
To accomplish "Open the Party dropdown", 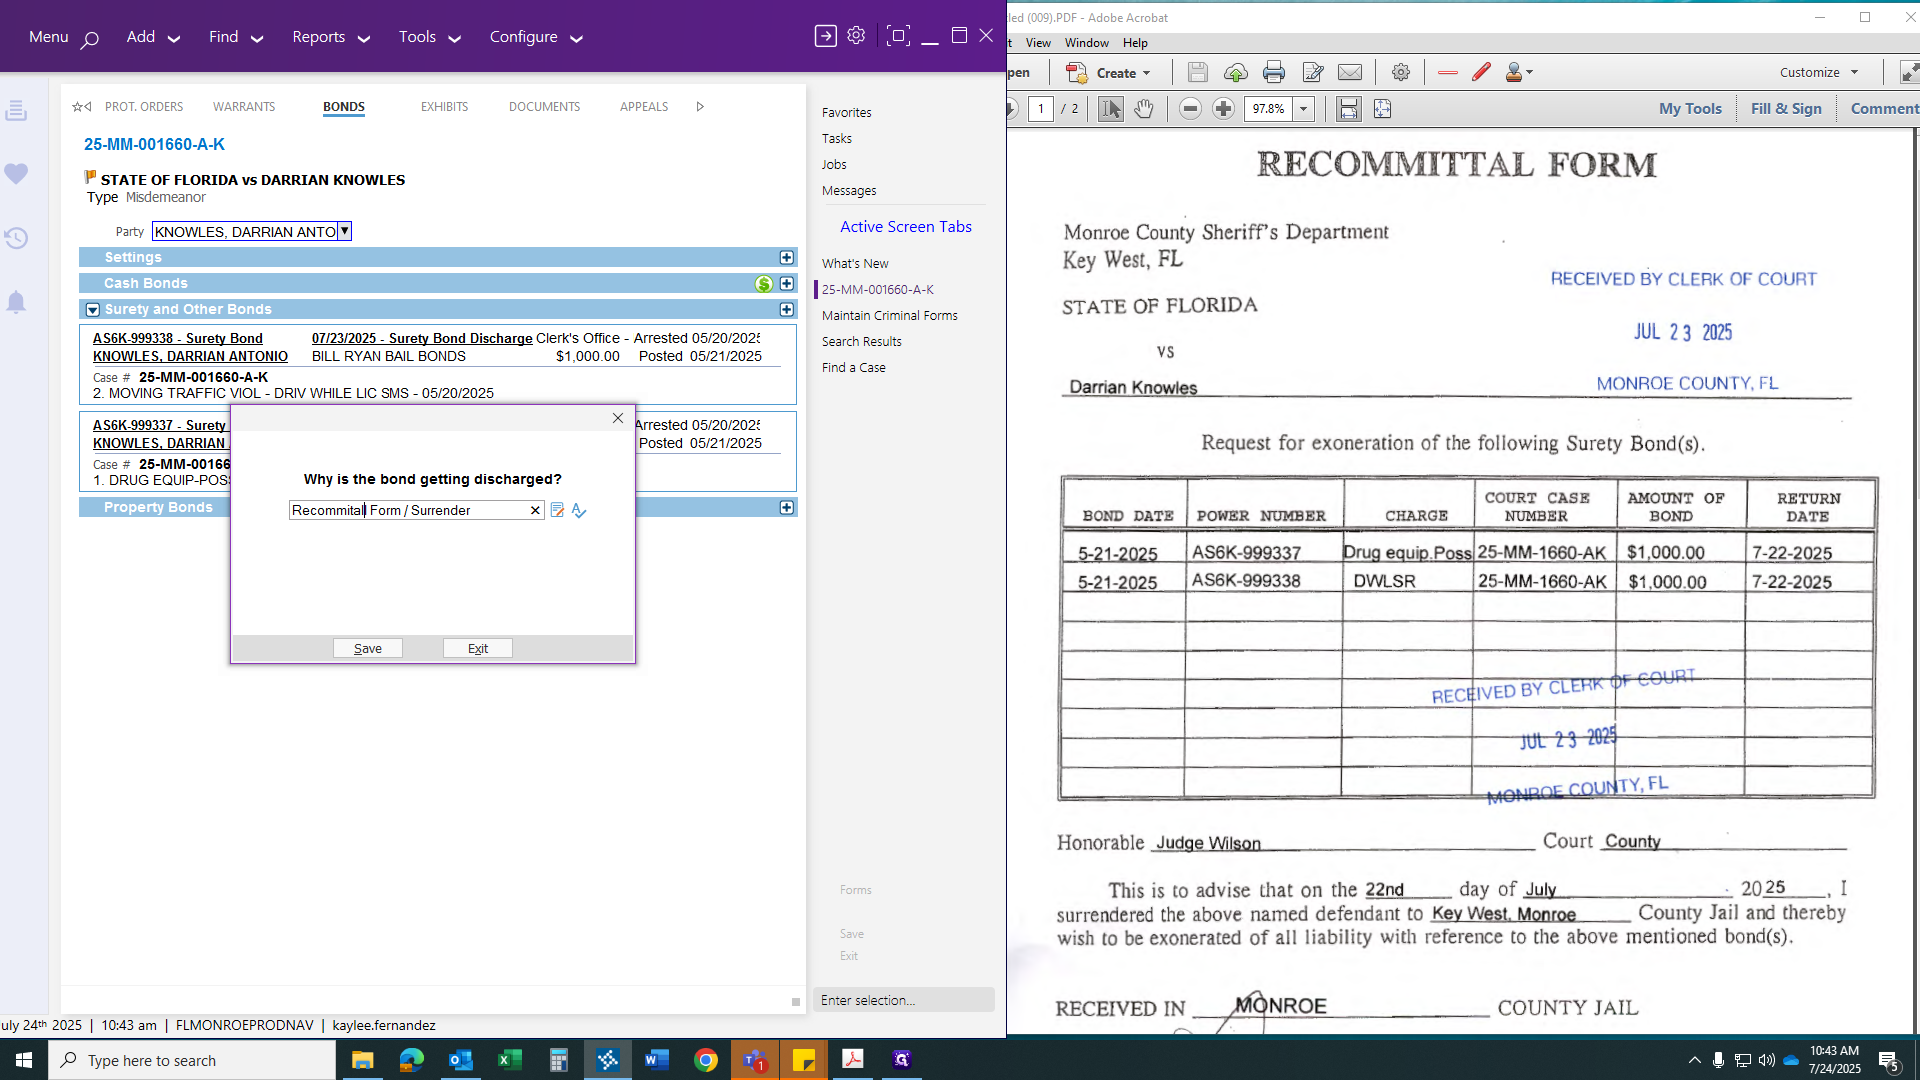I will (344, 231).
